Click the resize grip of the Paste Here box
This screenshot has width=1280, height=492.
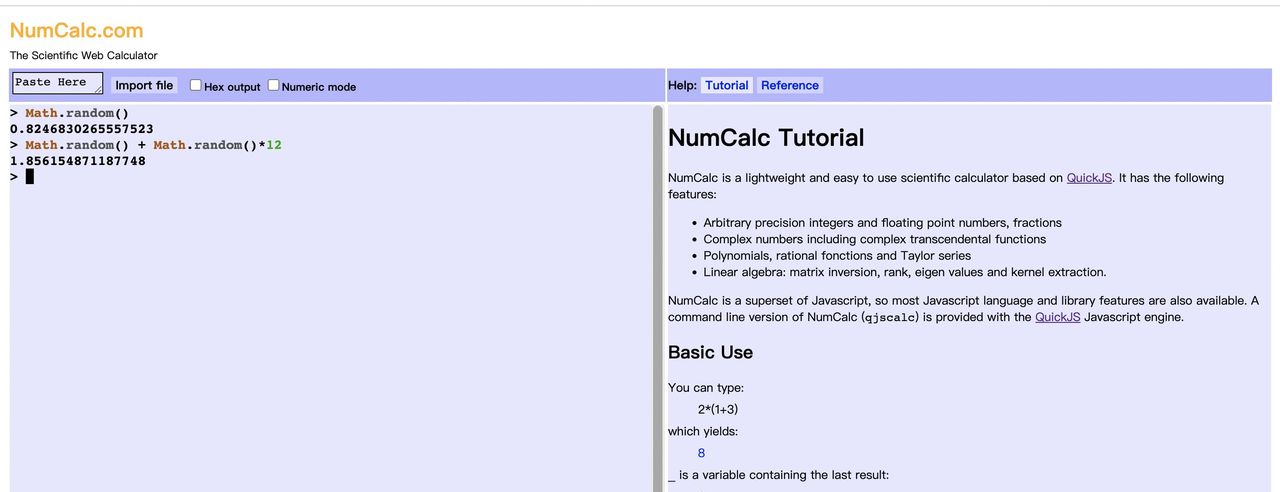[98, 90]
